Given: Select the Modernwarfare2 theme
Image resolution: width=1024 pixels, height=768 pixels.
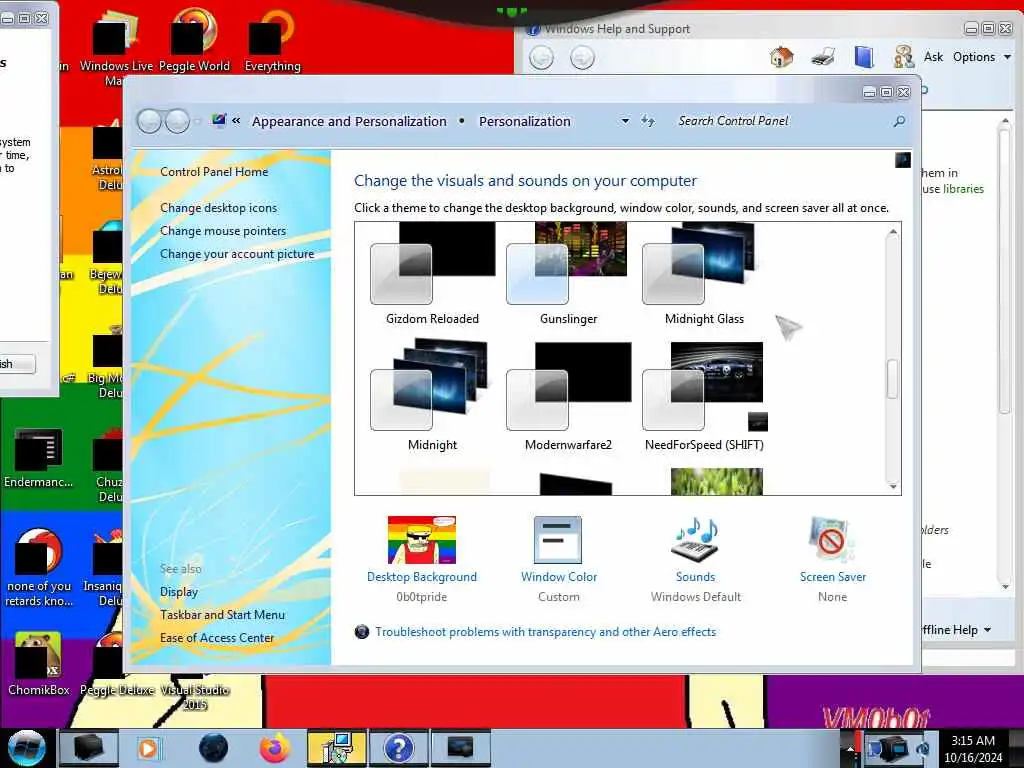Looking at the screenshot, I should [x=568, y=395].
